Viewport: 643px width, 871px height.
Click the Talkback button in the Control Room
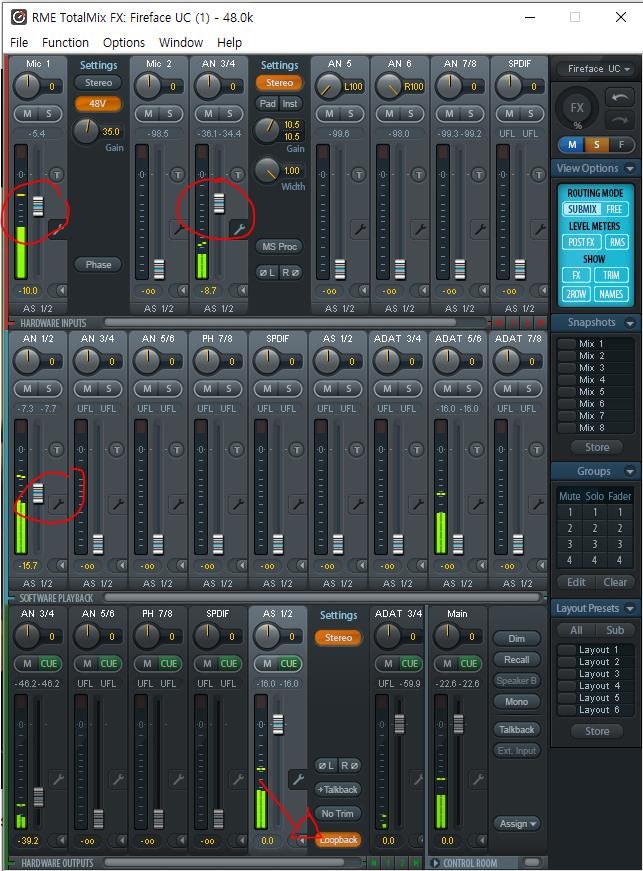(x=516, y=729)
